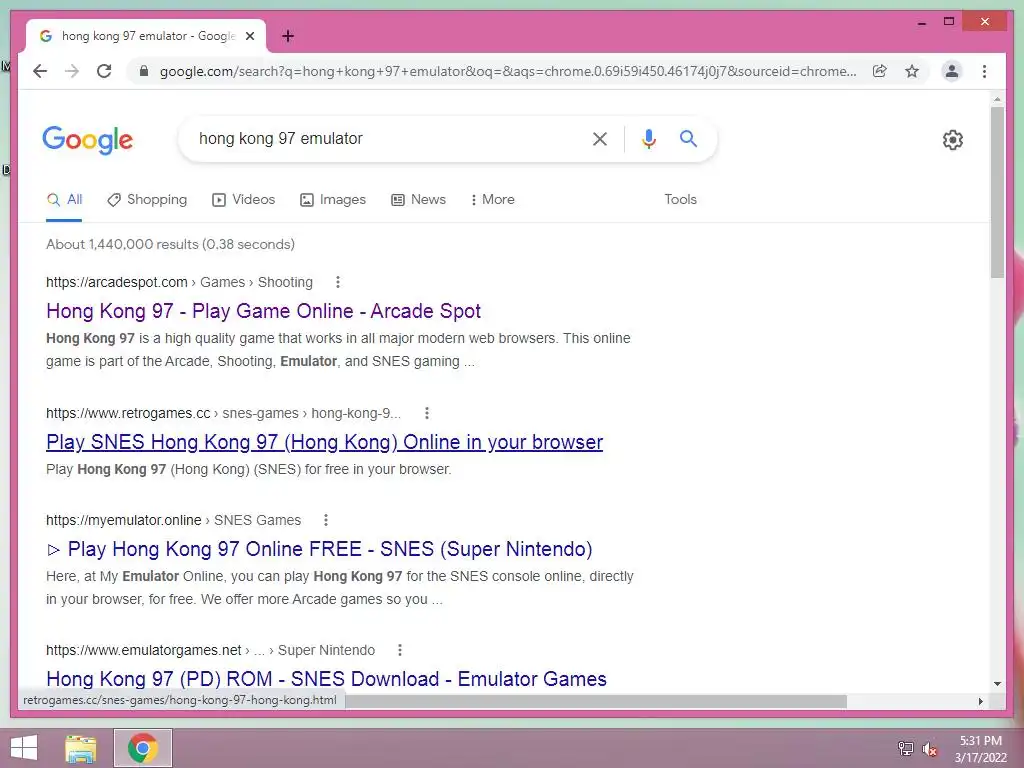Switch to the Shopping tab

click(147, 200)
